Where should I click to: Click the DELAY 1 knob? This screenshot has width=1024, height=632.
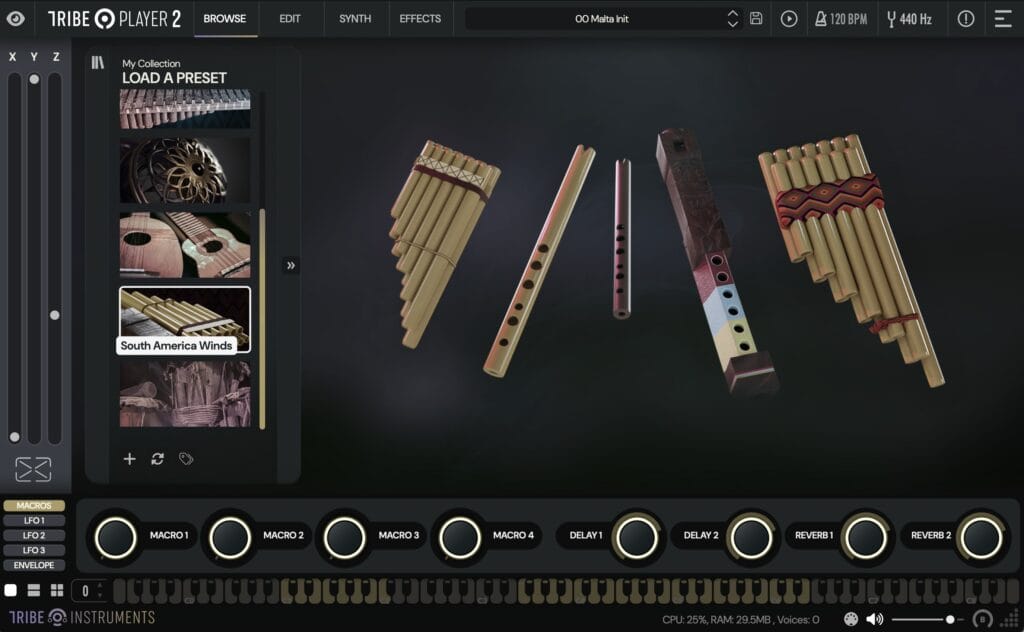(x=636, y=538)
